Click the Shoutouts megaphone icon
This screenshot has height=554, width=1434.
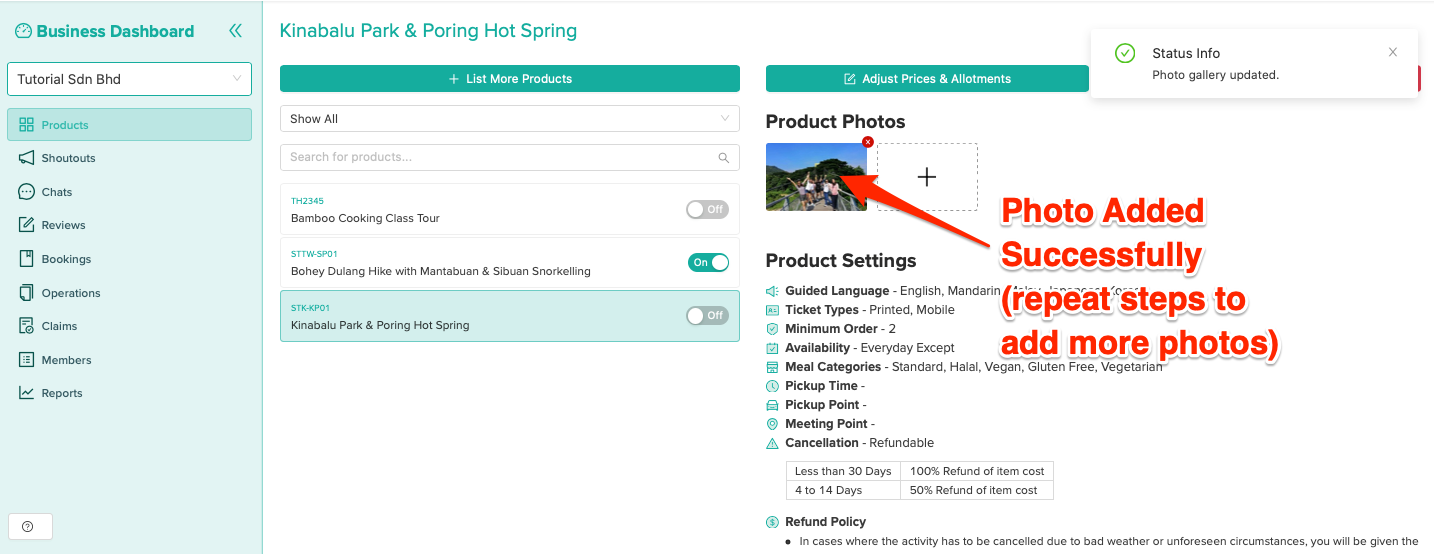click(x=26, y=158)
